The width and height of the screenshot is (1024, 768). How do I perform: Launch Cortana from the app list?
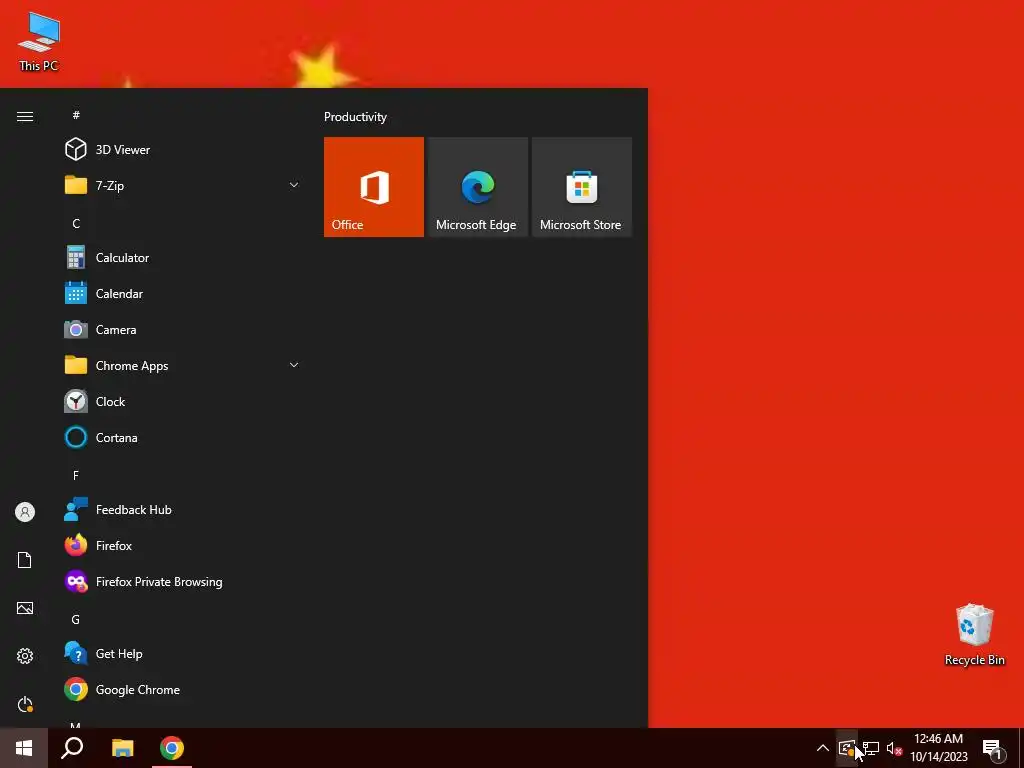[x=183, y=438]
